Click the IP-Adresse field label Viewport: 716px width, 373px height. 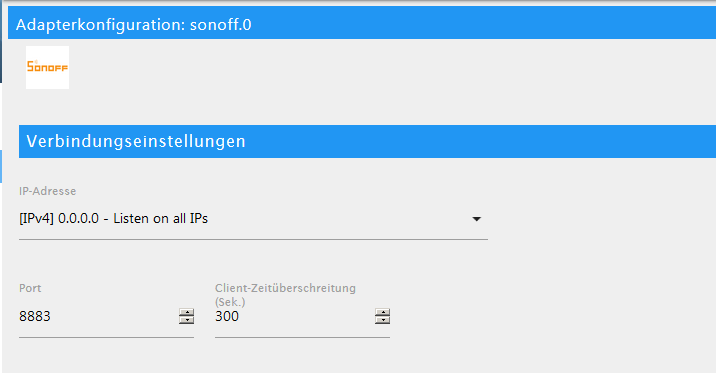click(47, 191)
